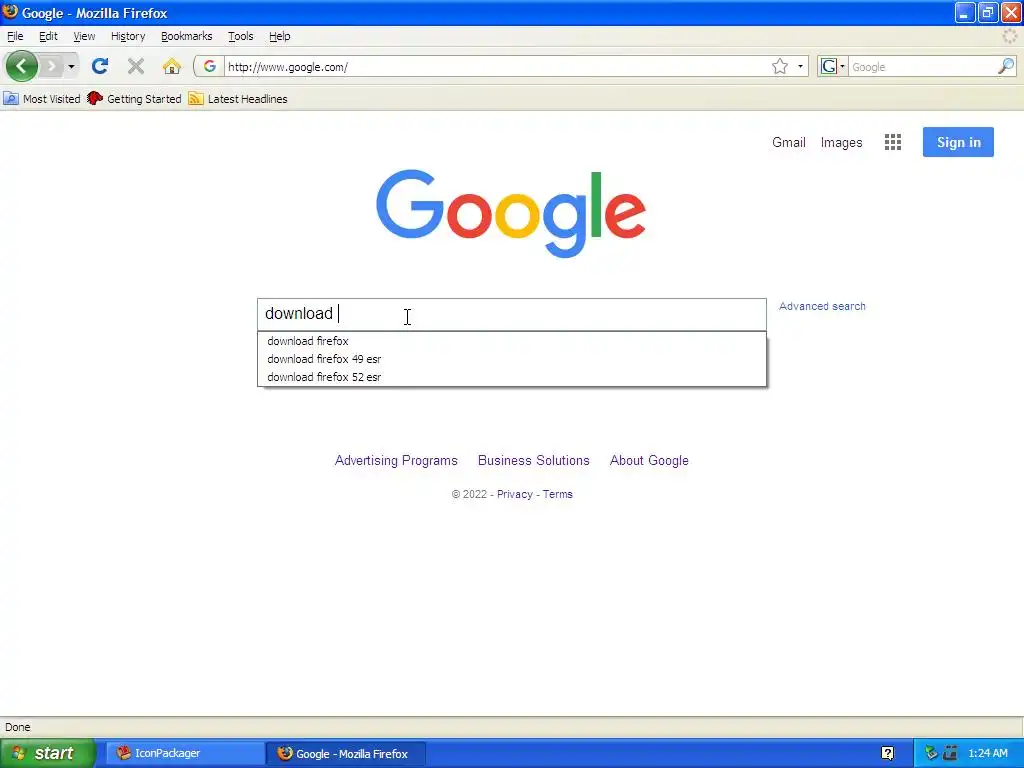Open the Bookmarks menu

click(187, 37)
